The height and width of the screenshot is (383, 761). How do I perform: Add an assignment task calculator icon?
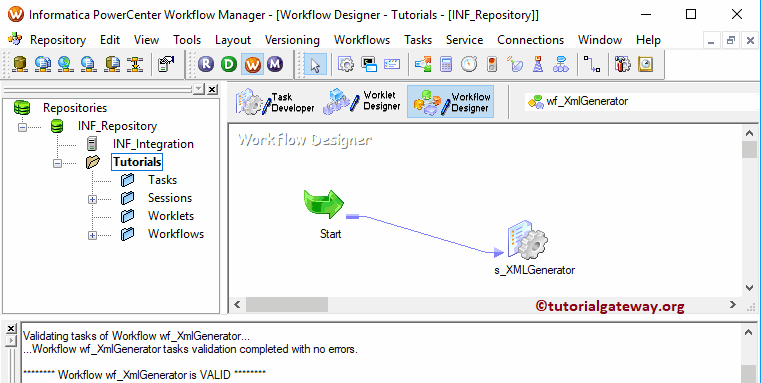[x=446, y=65]
